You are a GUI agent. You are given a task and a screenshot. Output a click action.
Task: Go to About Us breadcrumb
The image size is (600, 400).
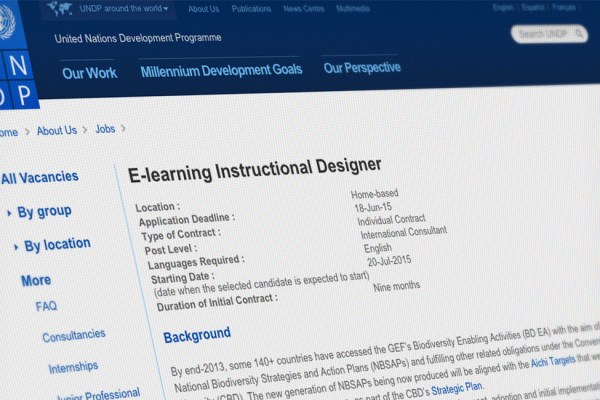pyautogui.click(x=57, y=131)
